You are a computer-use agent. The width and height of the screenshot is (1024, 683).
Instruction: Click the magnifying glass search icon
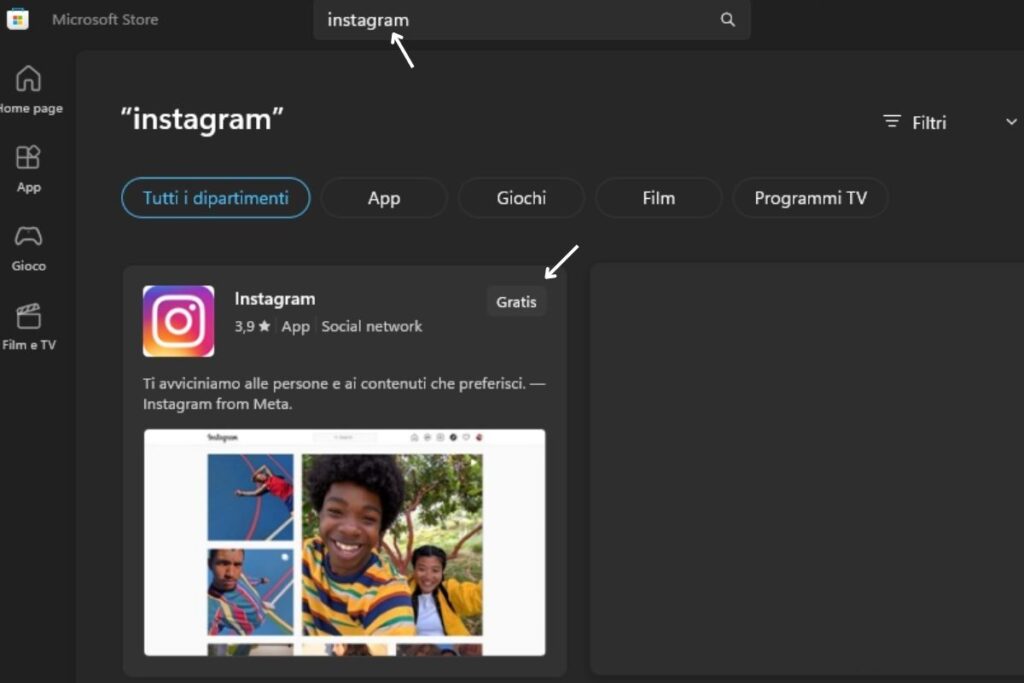point(728,20)
